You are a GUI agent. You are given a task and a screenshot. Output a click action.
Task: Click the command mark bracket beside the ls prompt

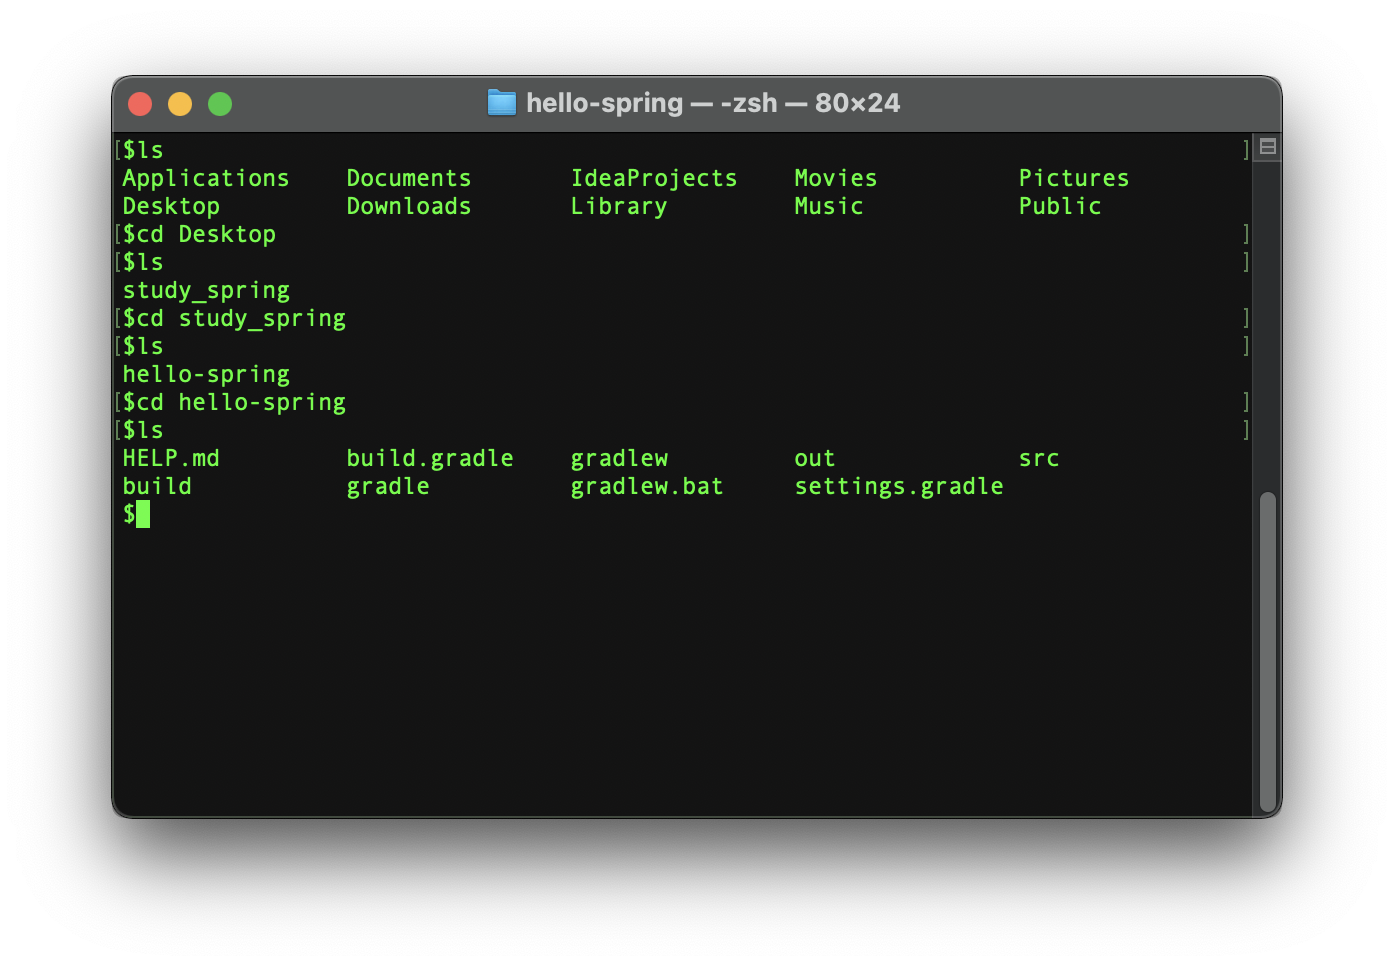point(1245,148)
